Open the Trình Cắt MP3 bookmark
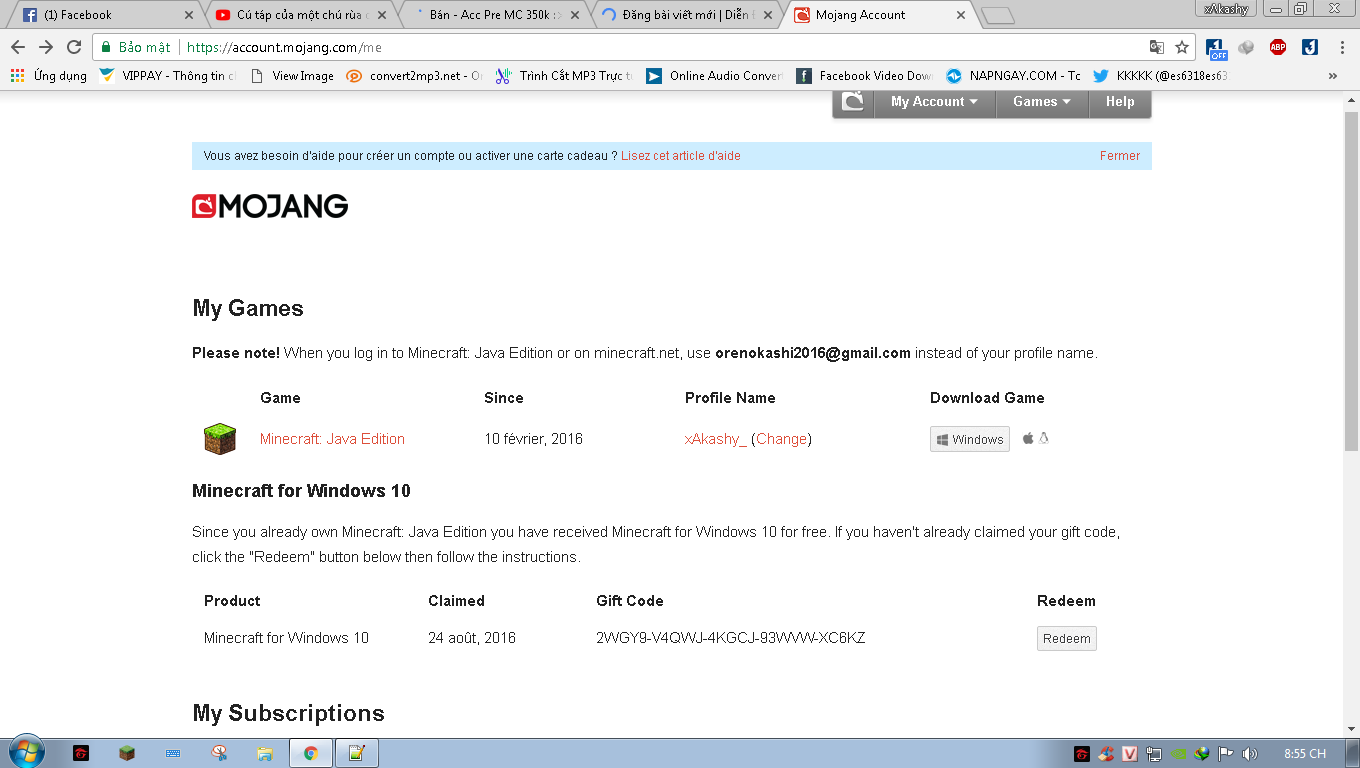Image resolution: width=1360 pixels, height=768 pixels. 564,75
